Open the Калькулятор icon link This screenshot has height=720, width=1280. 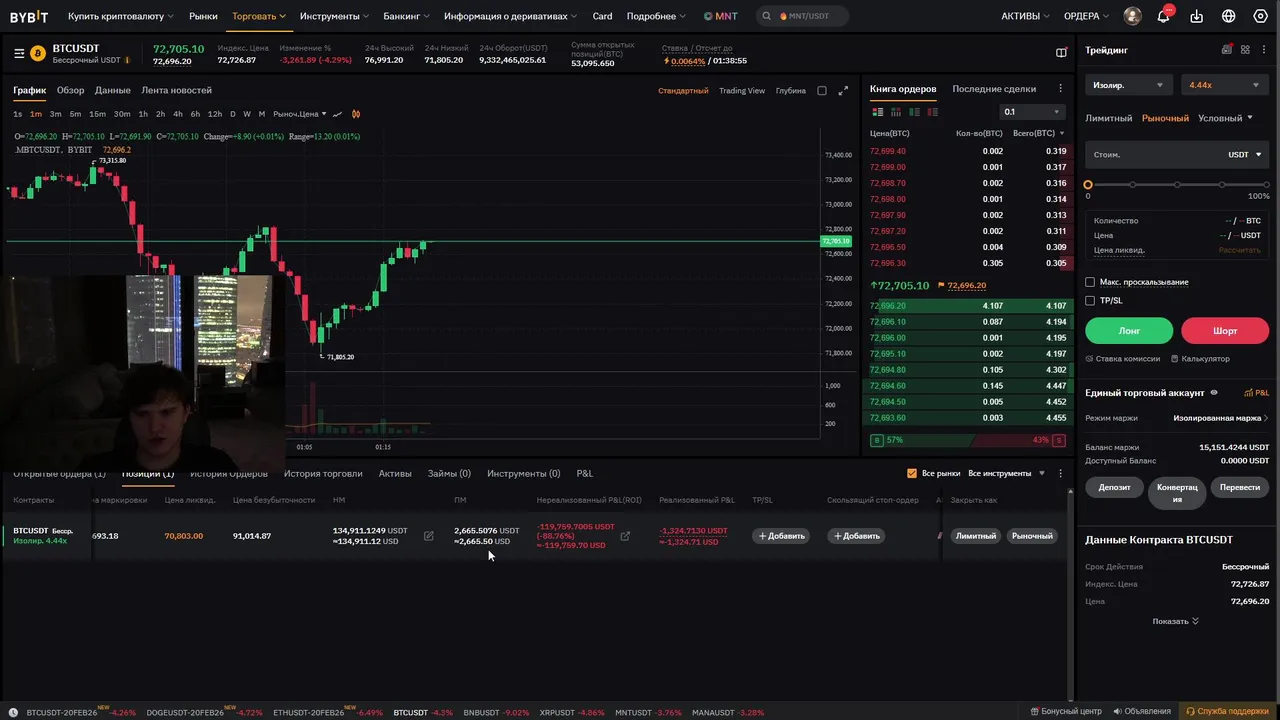[x=1199, y=358]
